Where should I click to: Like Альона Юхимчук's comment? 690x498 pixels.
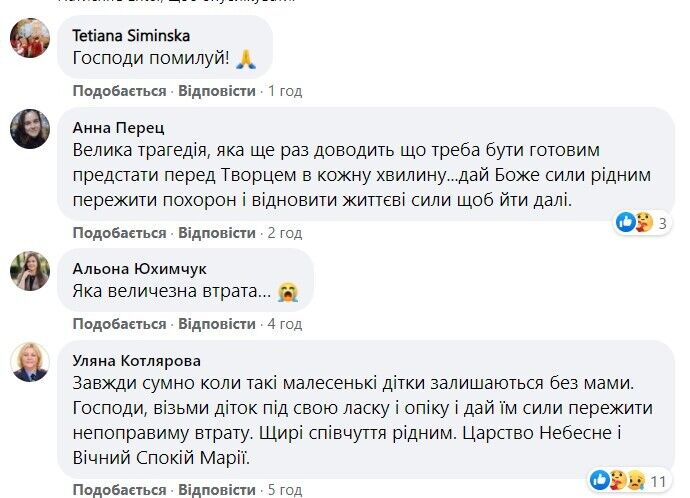[x=119, y=324]
